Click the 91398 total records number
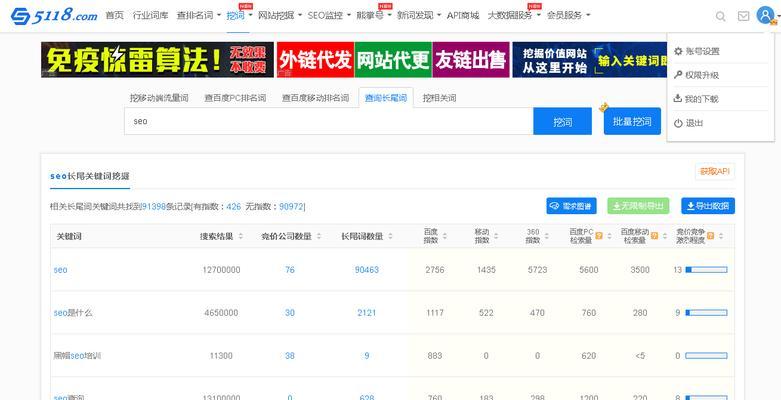 153,206
